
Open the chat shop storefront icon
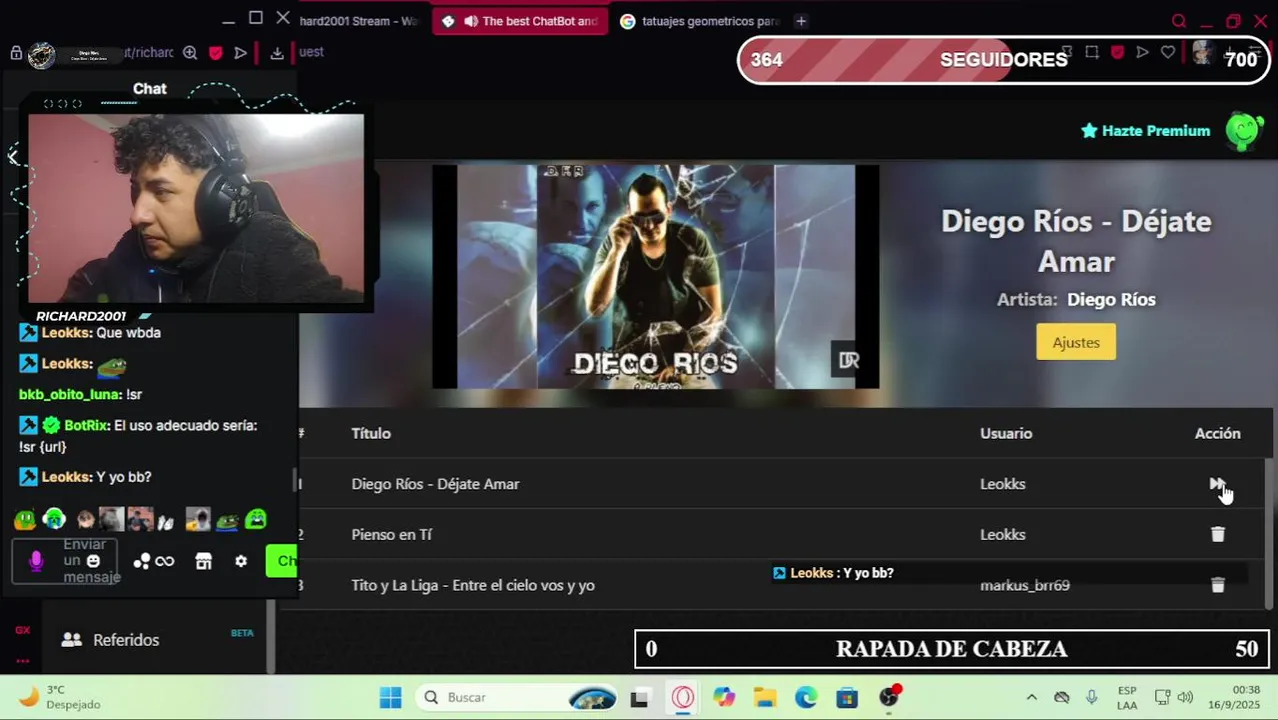204,561
